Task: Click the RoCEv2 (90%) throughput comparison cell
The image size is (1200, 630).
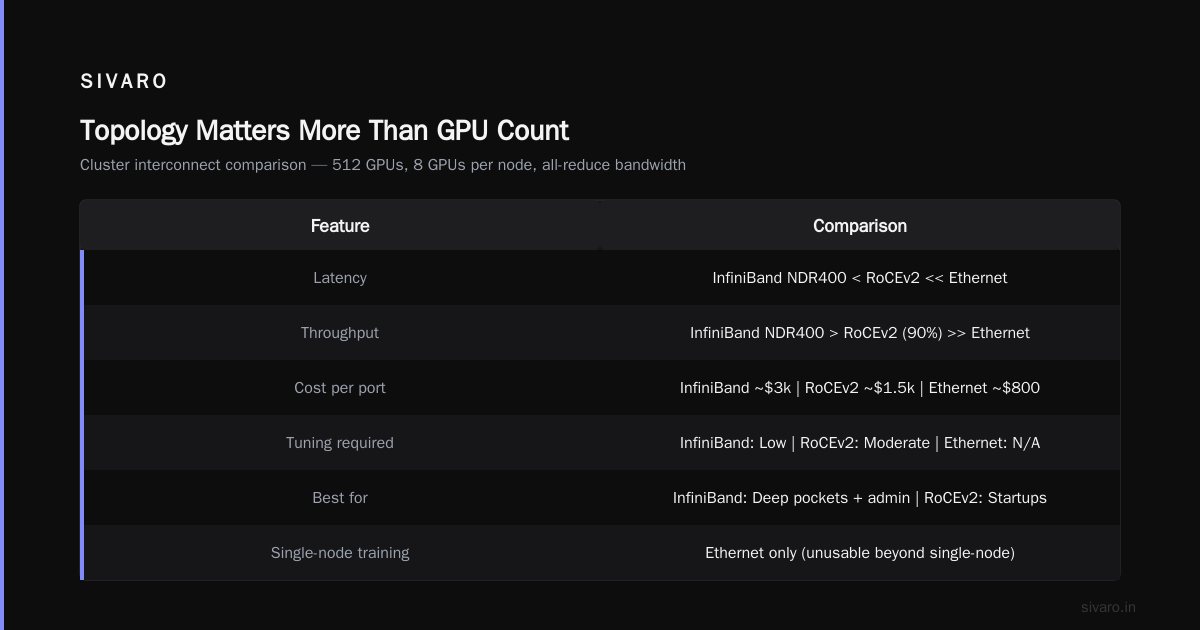Action: pos(860,333)
